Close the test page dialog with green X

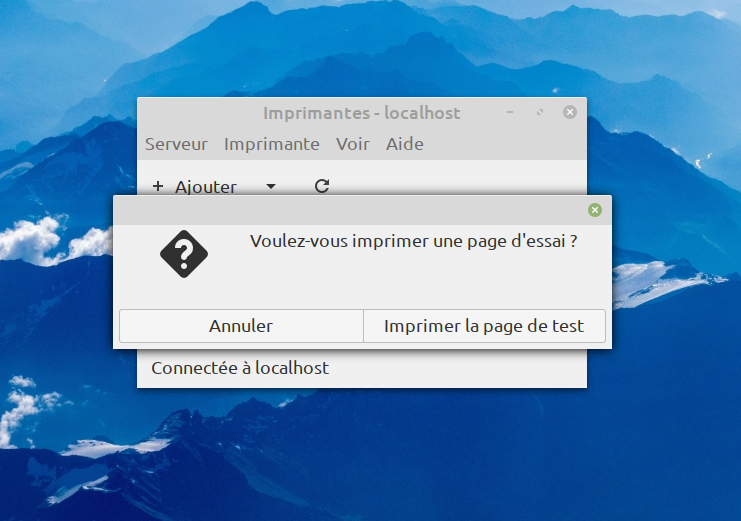coord(595,210)
